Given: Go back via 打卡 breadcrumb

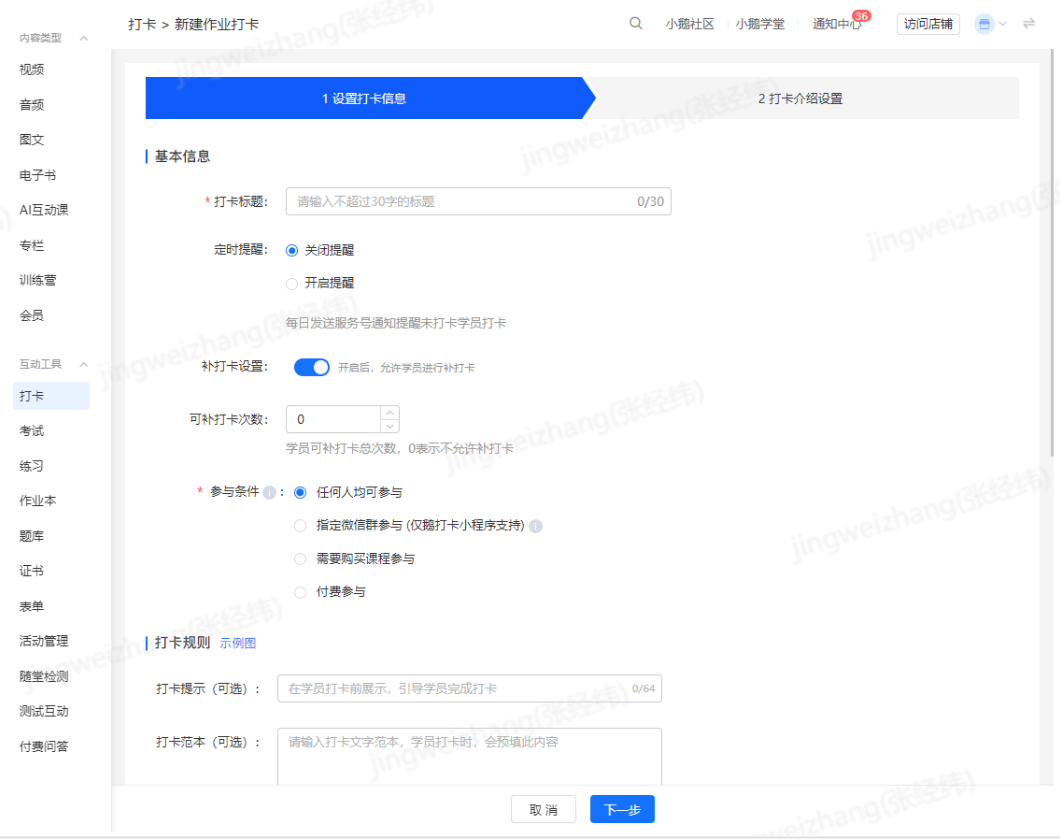Looking at the screenshot, I should point(142,24).
